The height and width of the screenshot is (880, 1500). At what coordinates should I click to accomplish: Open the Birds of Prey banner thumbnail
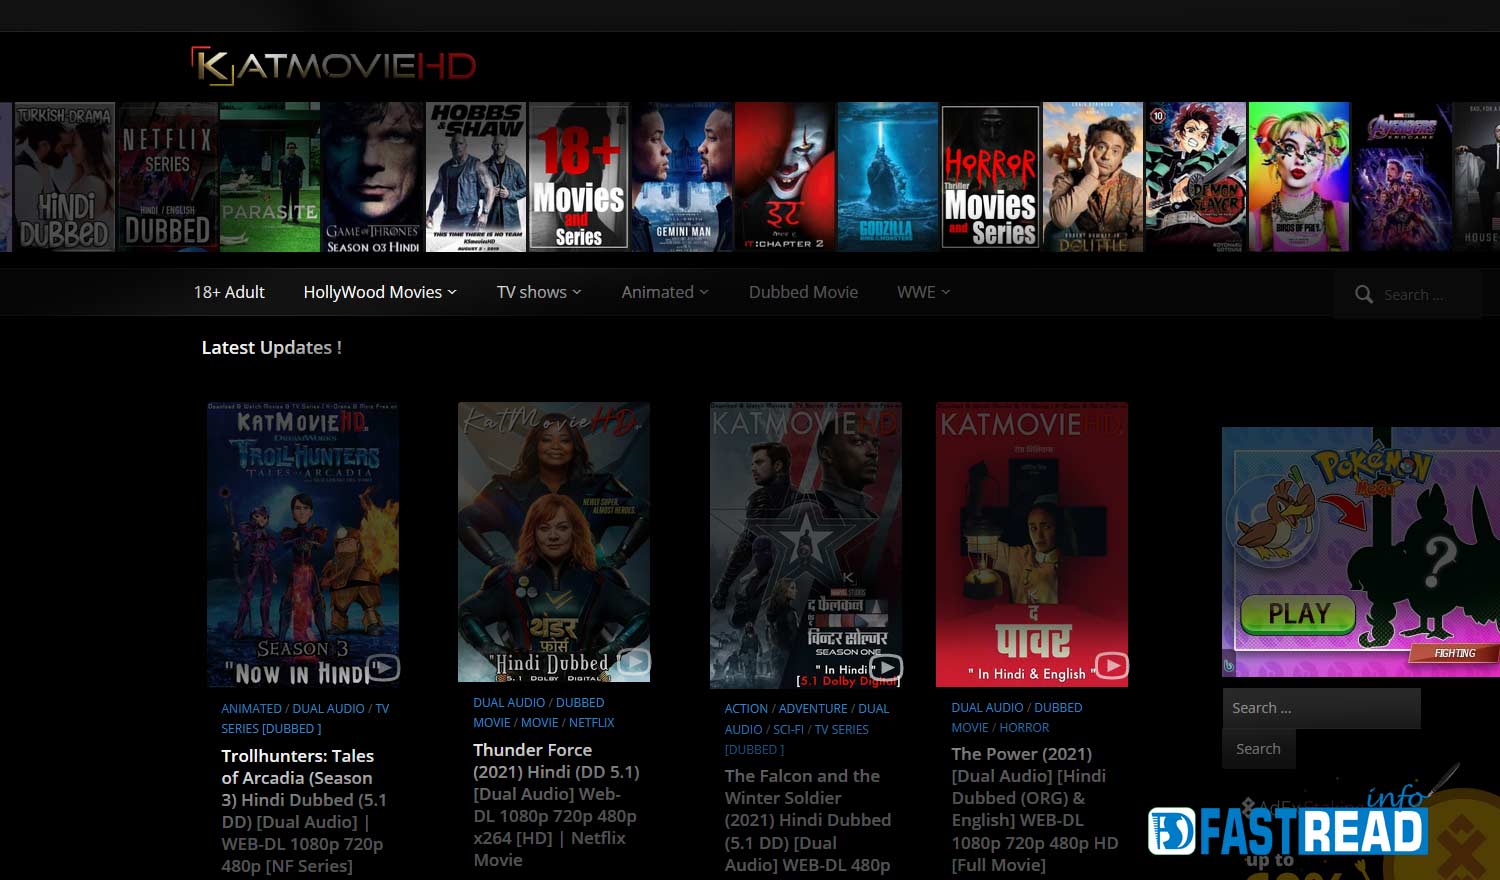click(1299, 177)
